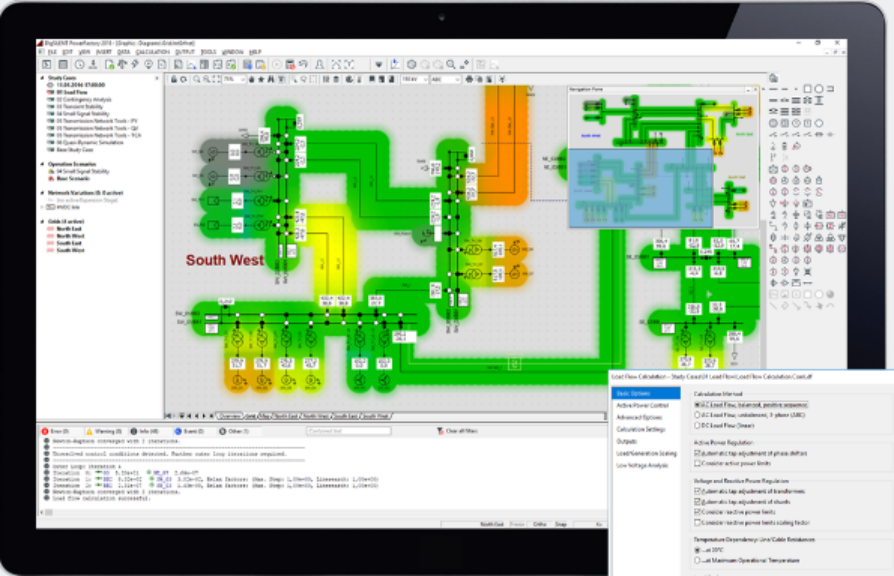
Task: Select at Maximum Operational Temperature option
Action: click(697, 560)
